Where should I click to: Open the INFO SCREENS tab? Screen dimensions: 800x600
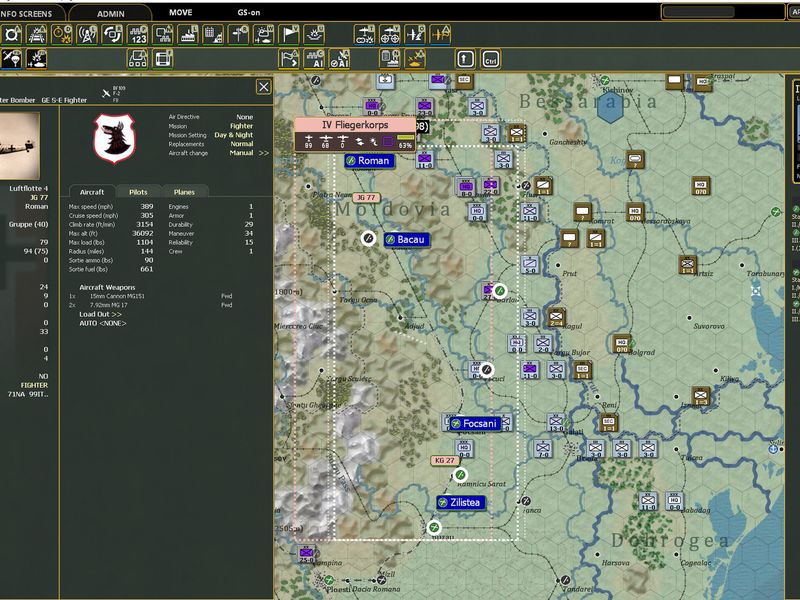click(27, 13)
